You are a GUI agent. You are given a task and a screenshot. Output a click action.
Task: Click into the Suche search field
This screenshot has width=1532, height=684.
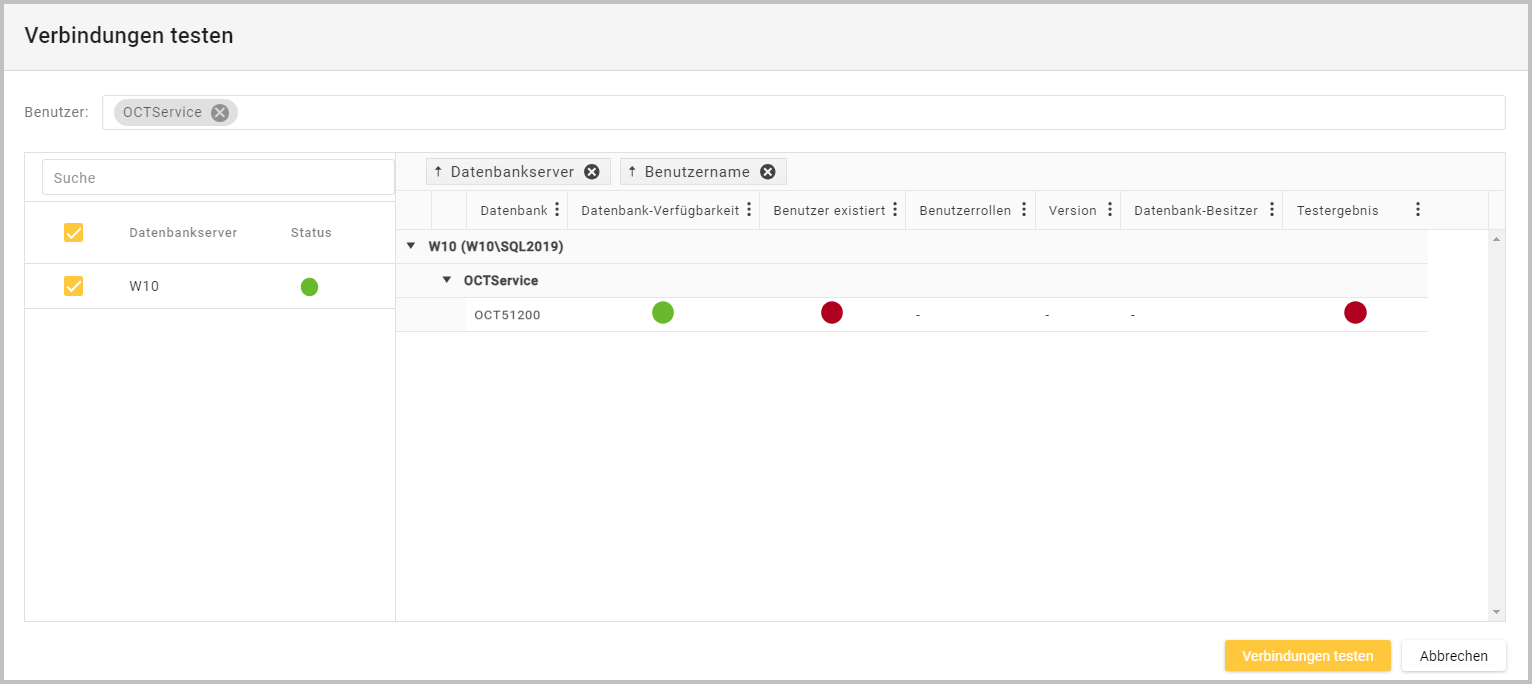(x=218, y=178)
